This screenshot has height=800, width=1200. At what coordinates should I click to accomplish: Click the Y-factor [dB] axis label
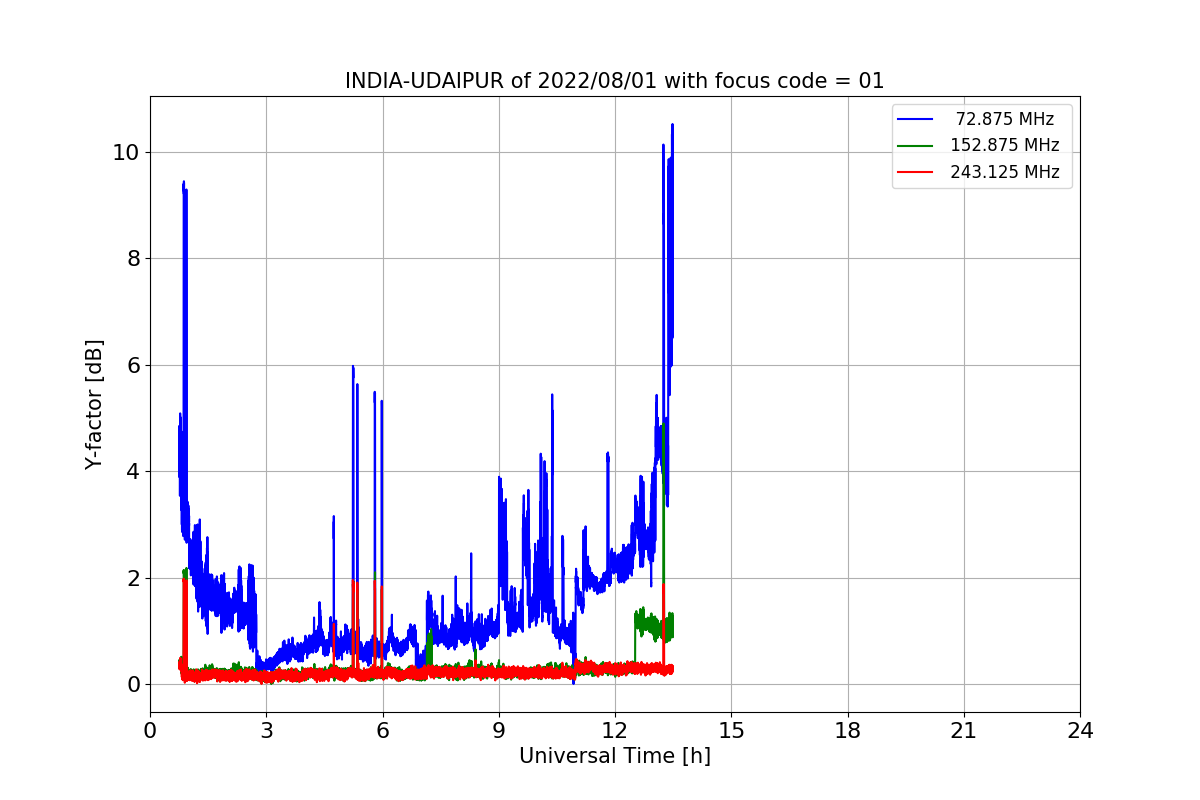[x=94, y=405]
